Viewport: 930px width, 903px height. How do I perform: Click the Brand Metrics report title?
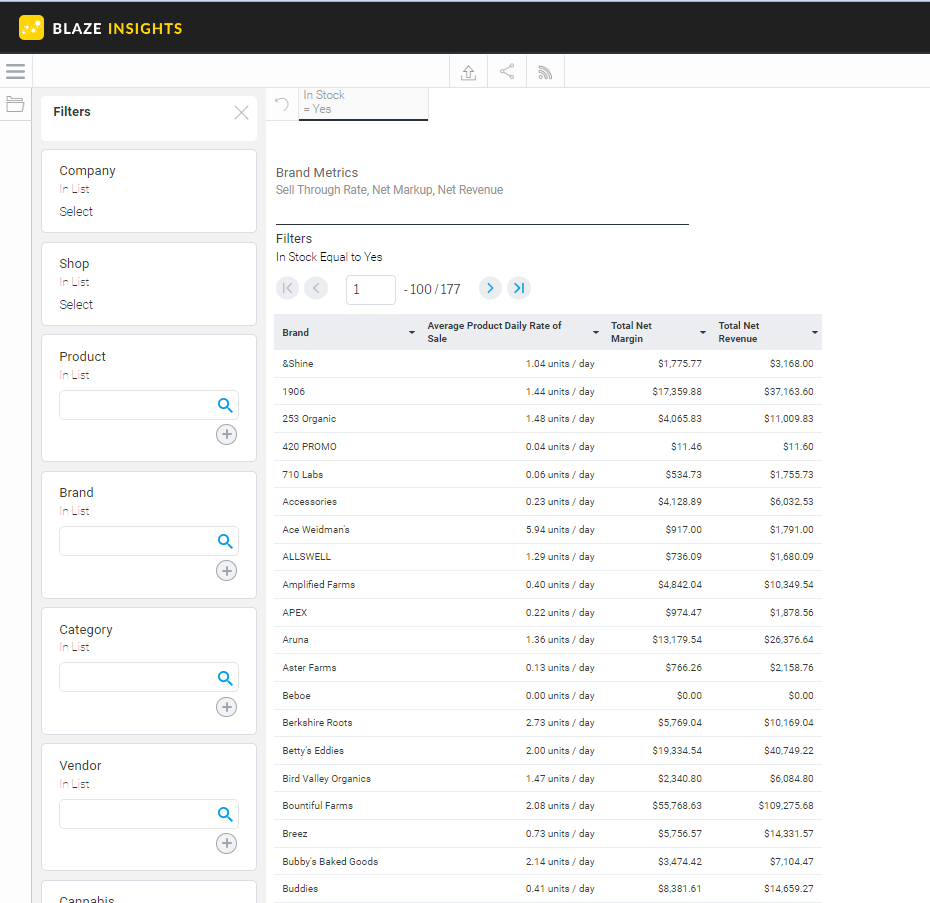(x=317, y=173)
